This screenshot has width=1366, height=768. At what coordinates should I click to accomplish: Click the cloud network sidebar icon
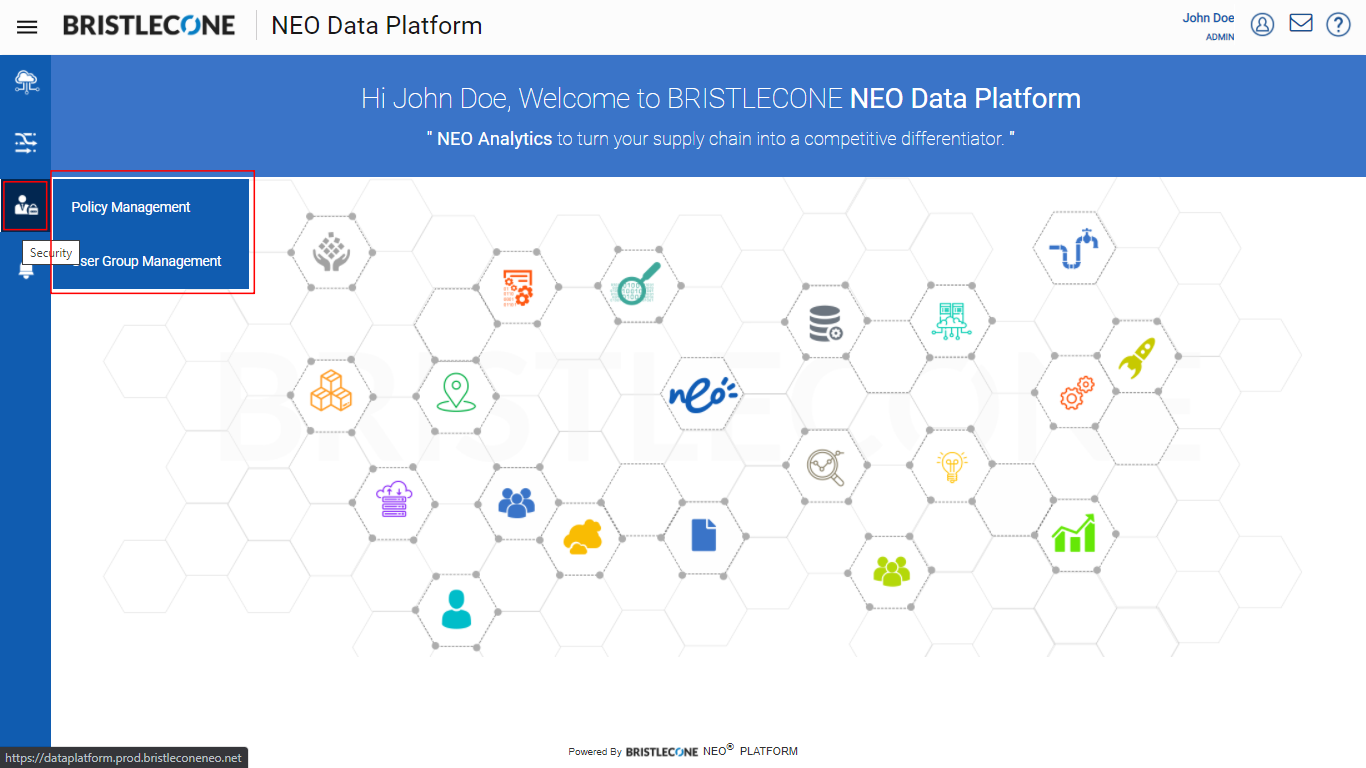26,82
